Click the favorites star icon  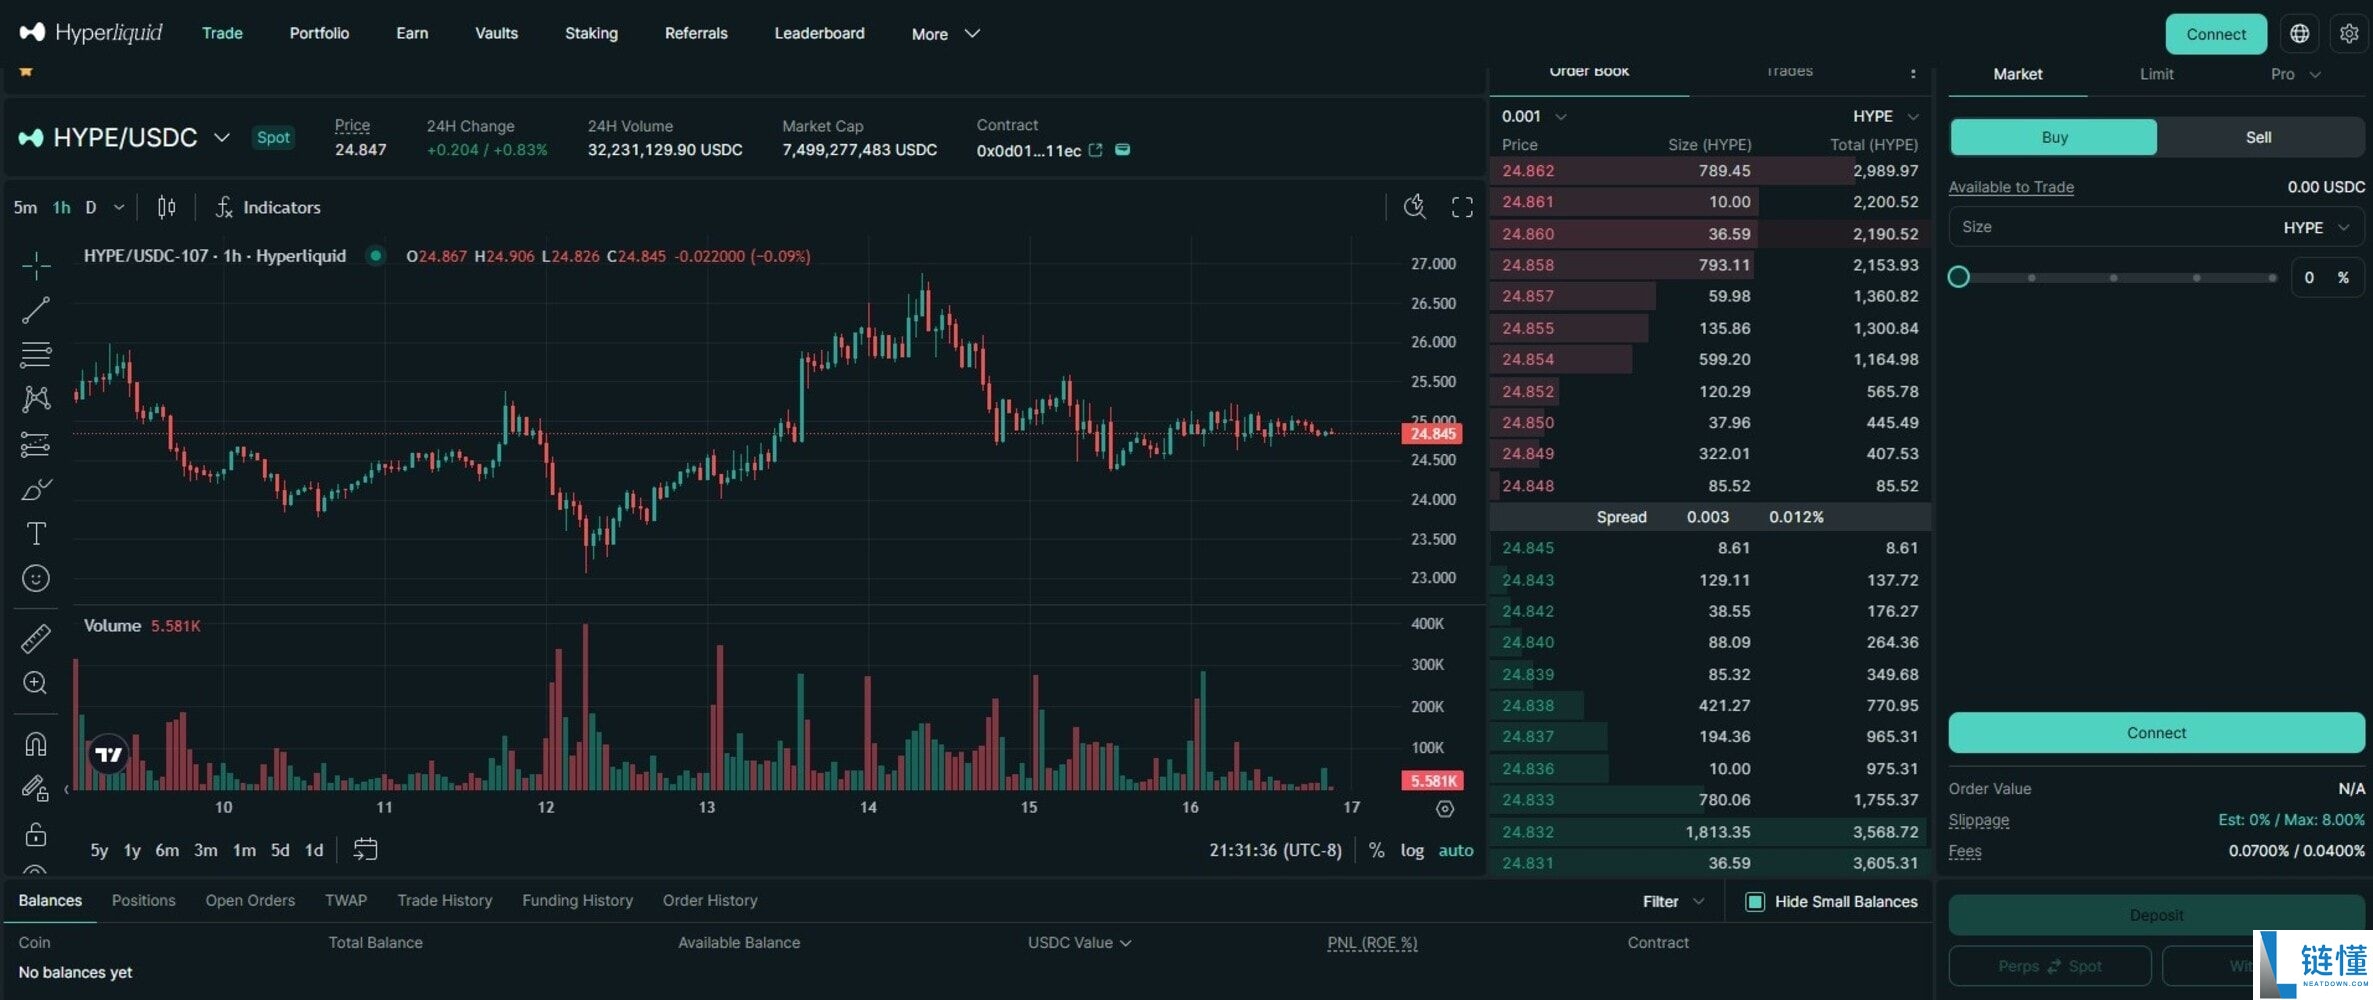click(x=26, y=71)
